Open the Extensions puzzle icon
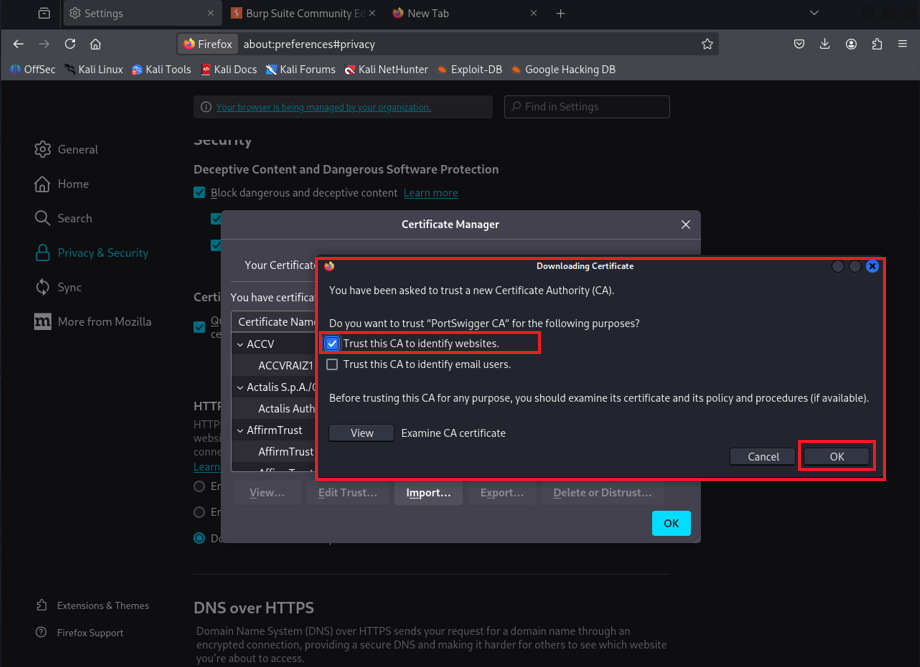This screenshot has width=920, height=667. (877, 44)
